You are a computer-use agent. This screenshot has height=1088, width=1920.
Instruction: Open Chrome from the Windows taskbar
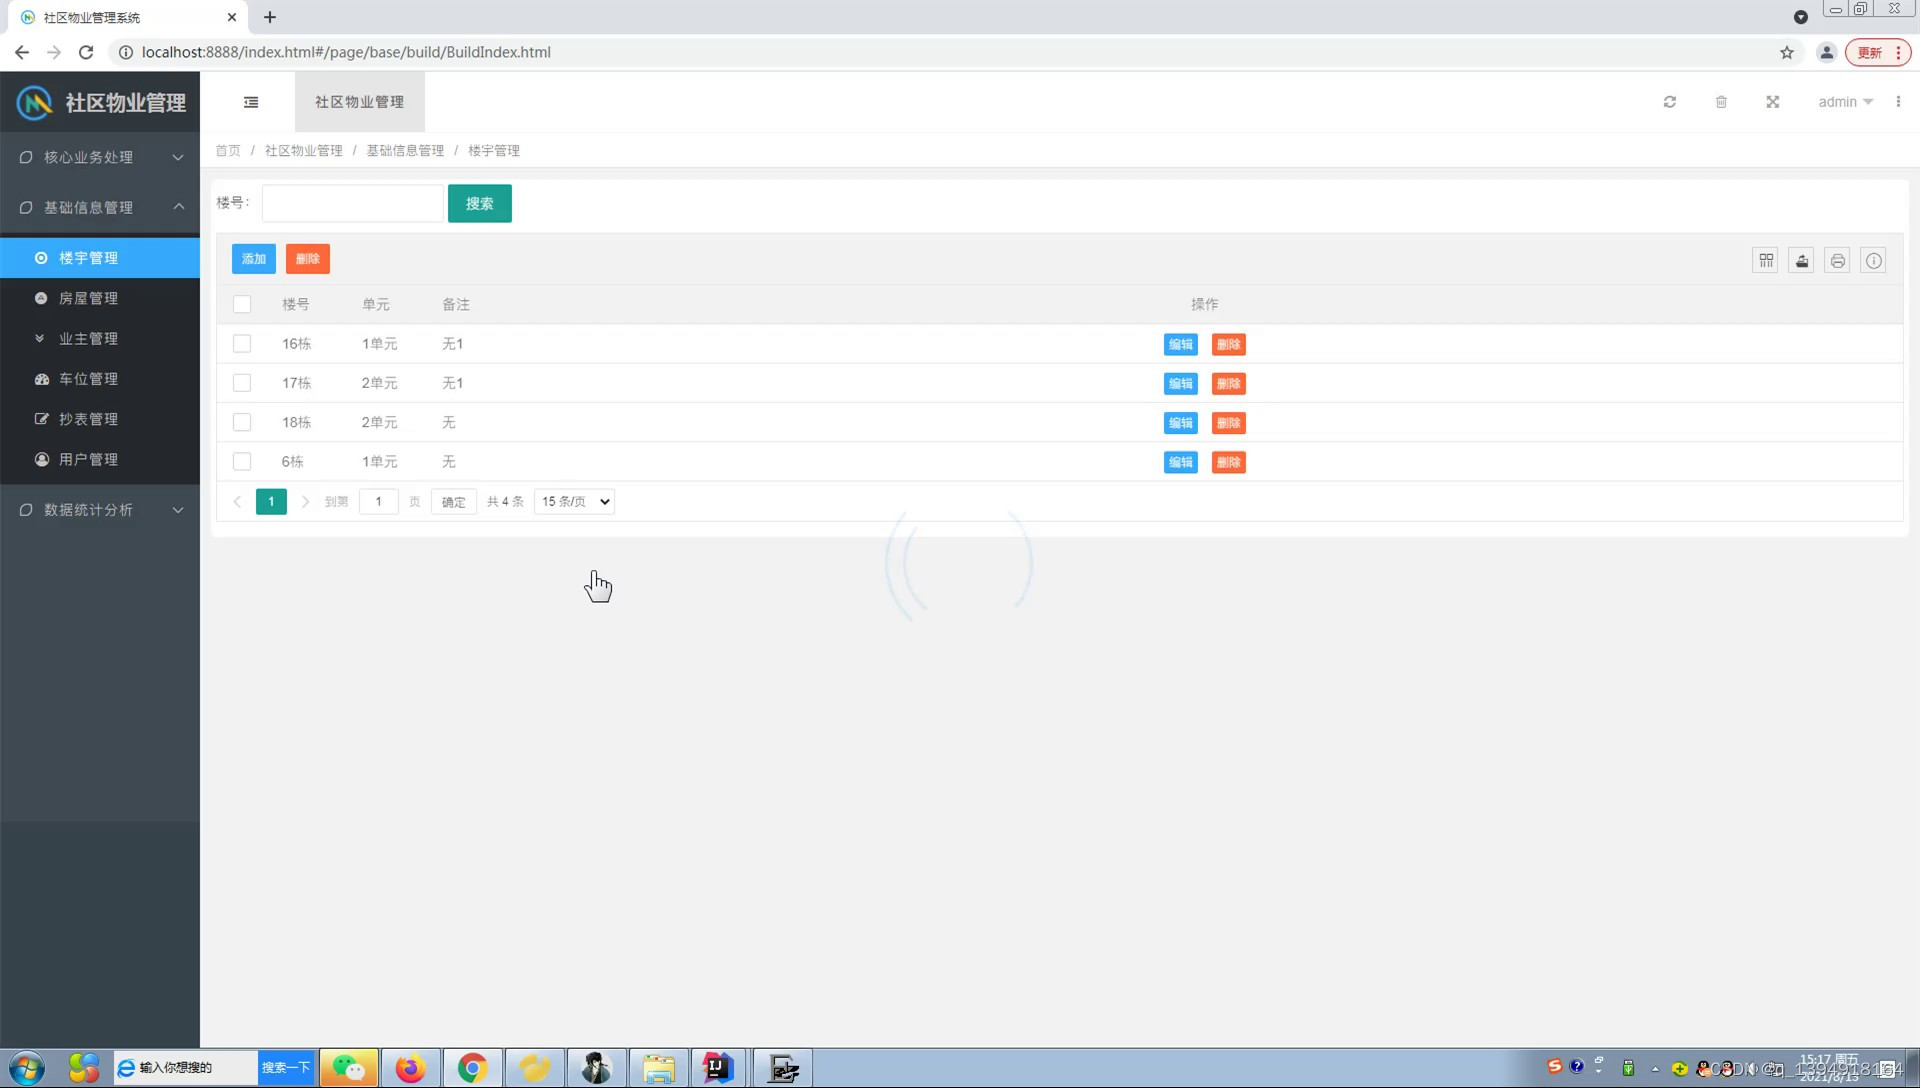(472, 1068)
